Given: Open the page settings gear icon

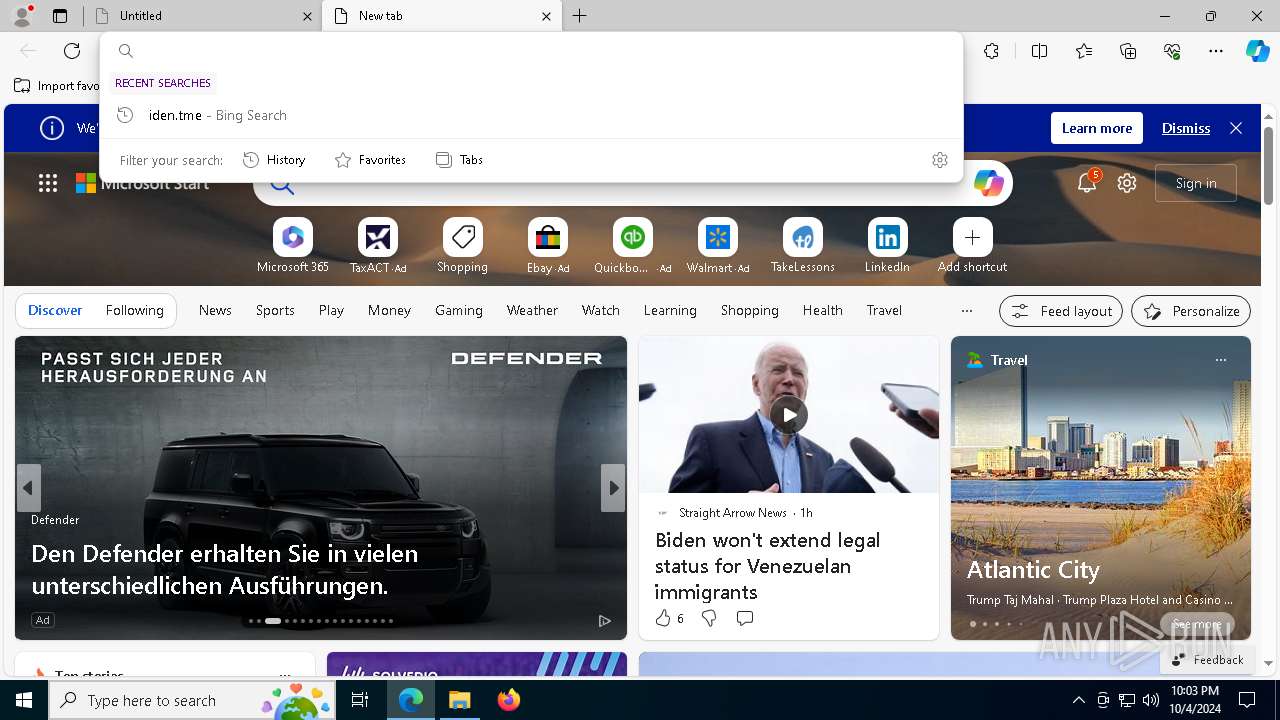Looking at the screenshot, I should 1127,183.
